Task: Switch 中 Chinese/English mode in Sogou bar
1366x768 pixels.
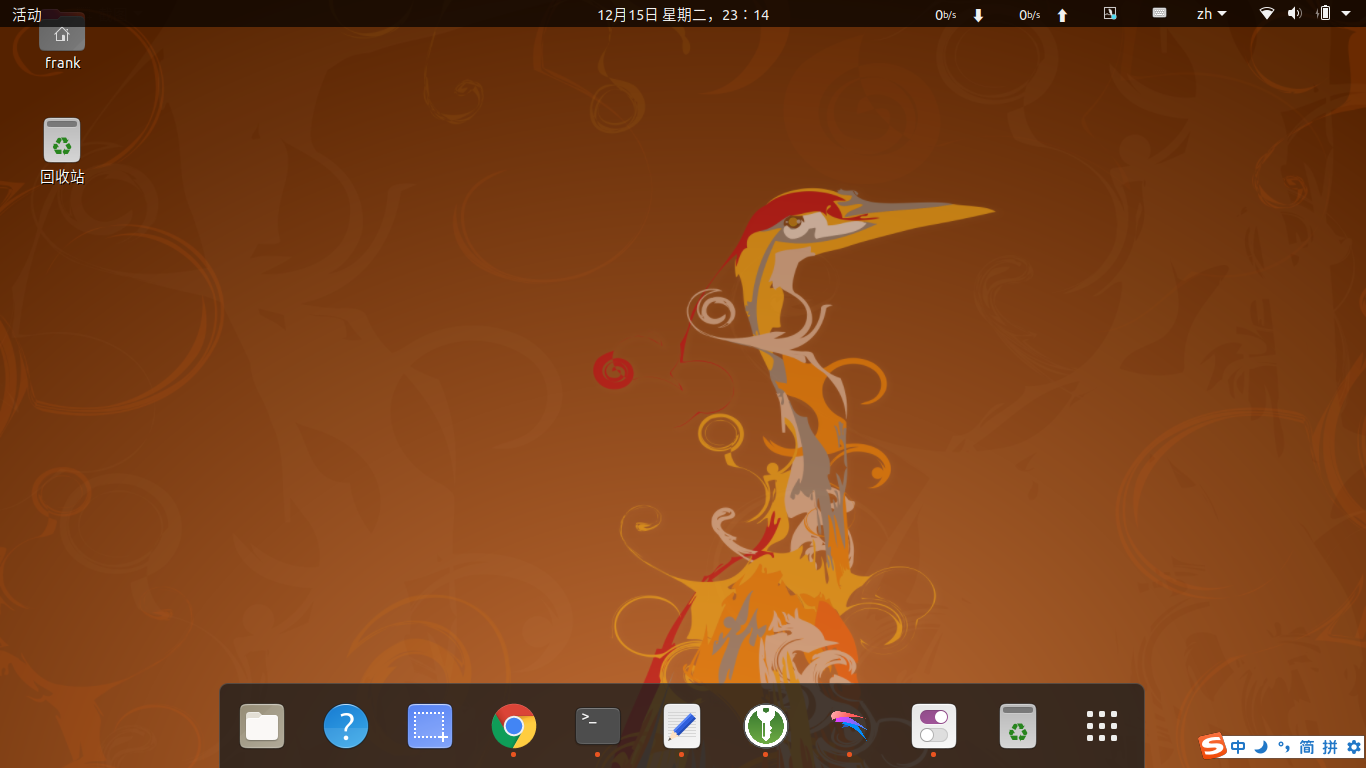Action: click(1238, 747)
